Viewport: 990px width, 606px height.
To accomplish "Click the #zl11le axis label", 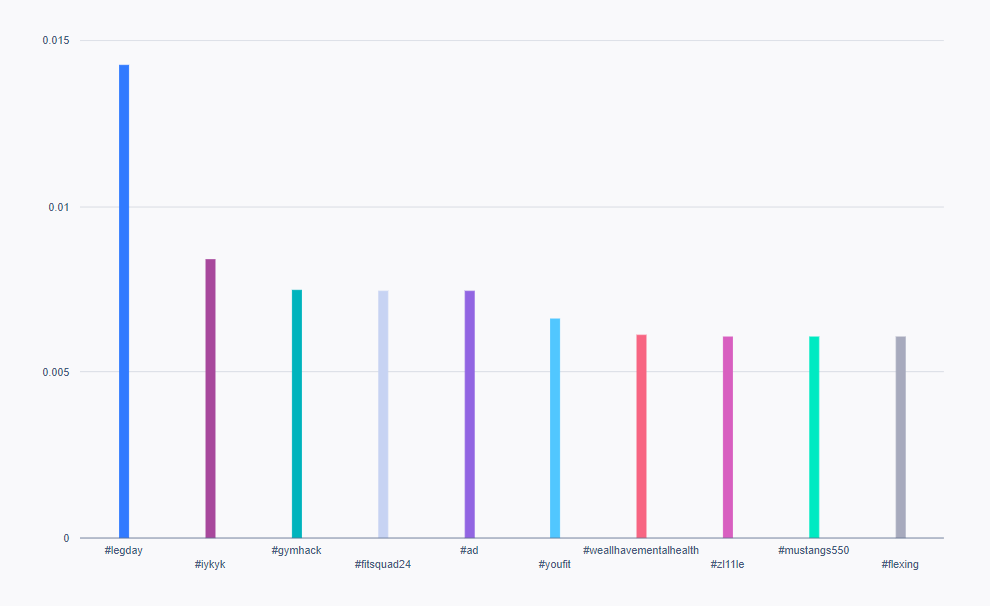I will coord(728,565).
